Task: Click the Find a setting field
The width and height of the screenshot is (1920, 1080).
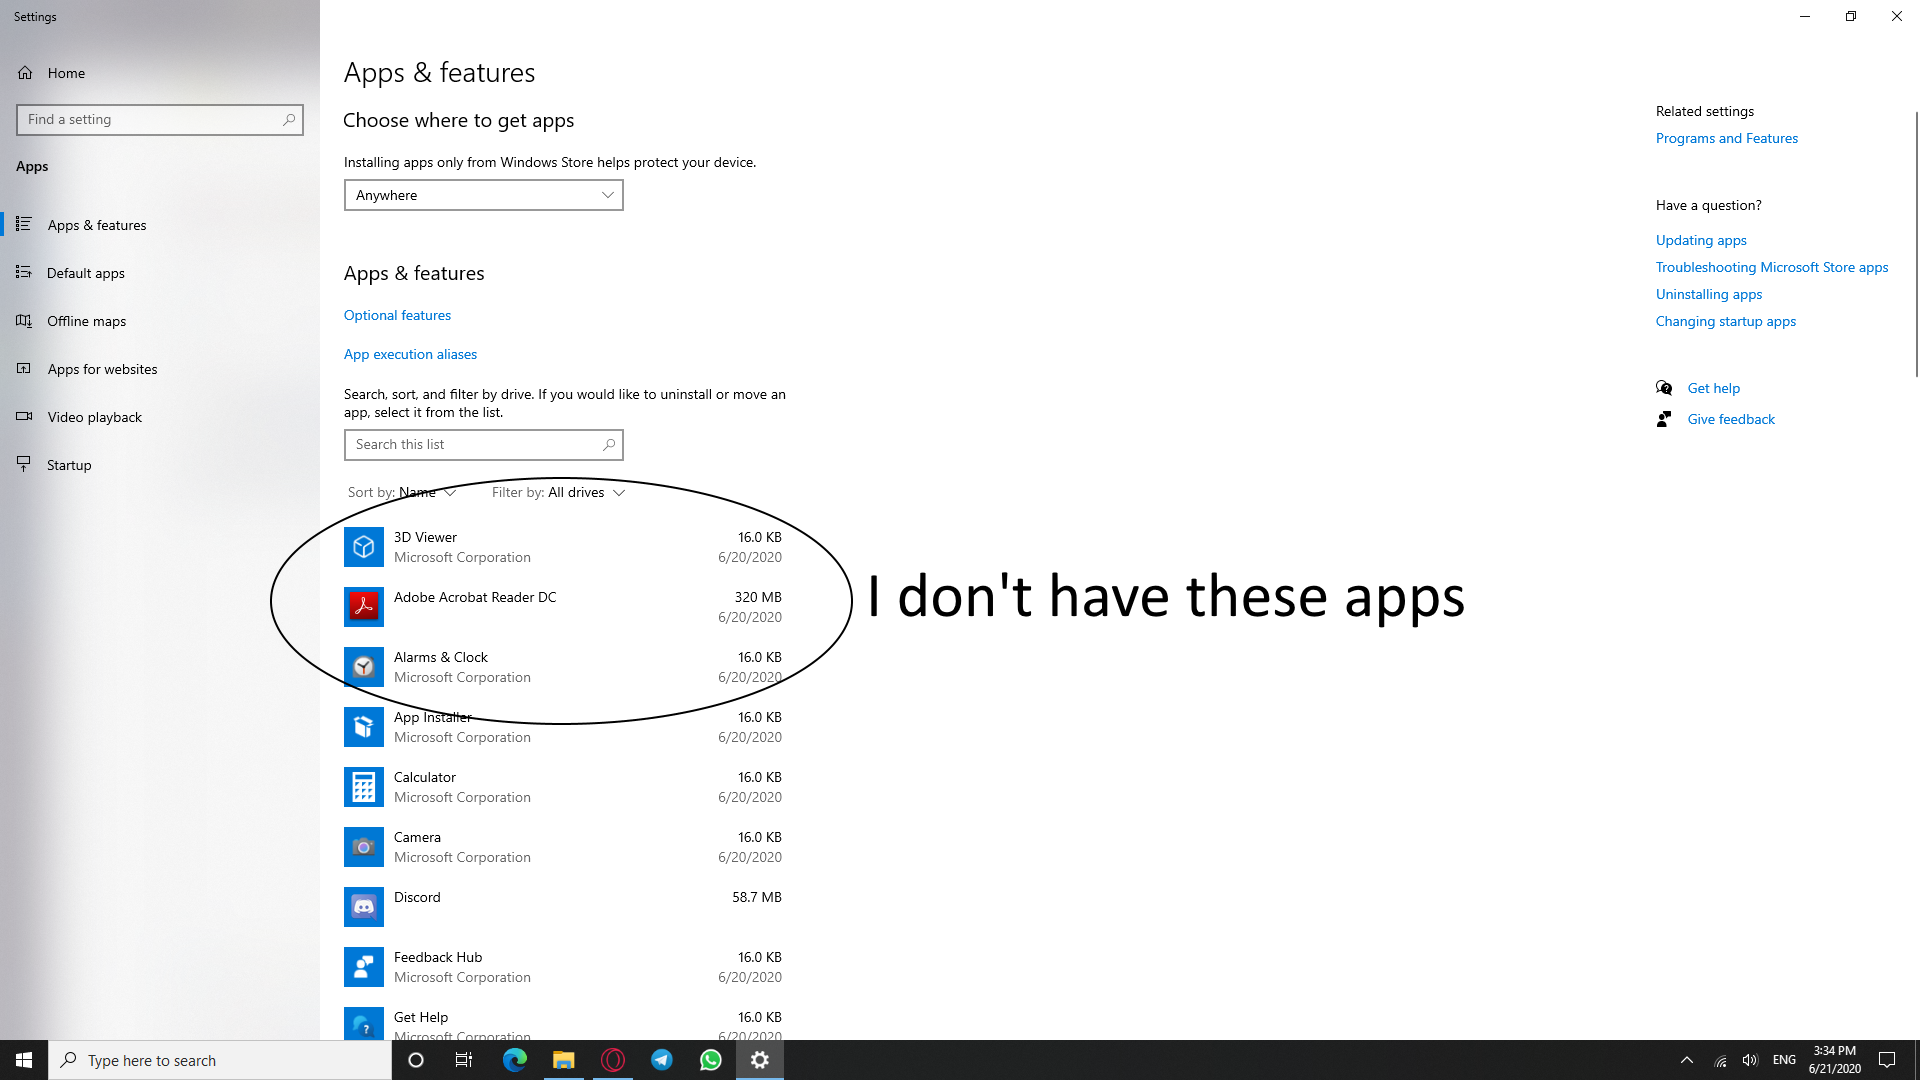Action: tap(160, 119)
